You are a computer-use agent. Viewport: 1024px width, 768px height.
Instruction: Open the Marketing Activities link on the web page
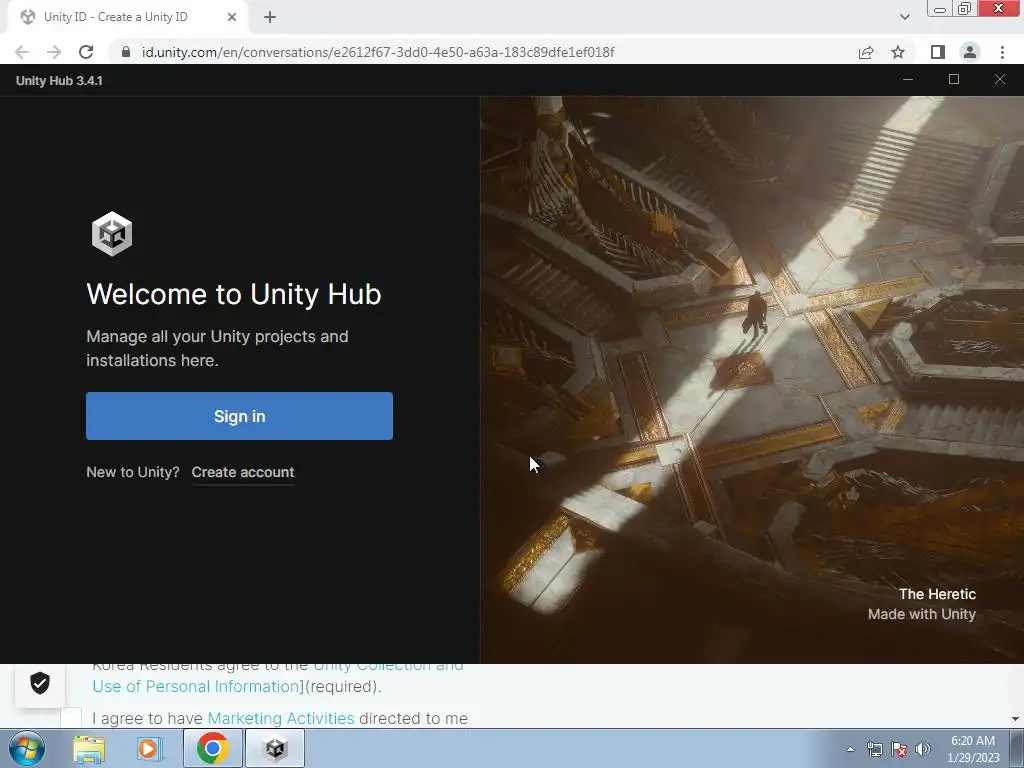point(281,718)
